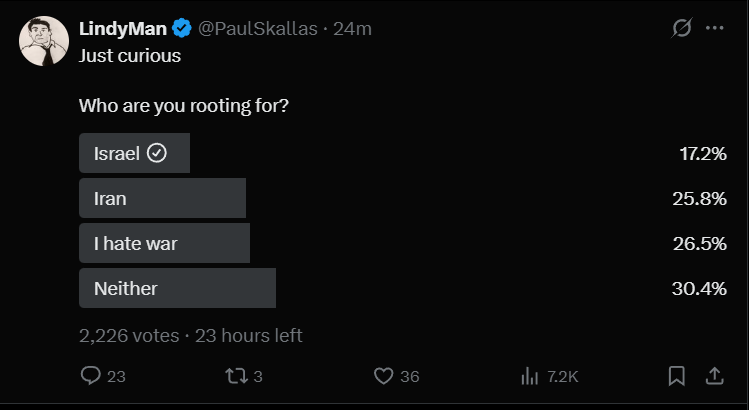Screen dimensions: 749x410
Task: Like the post with heart icon
Action: point(383,376)
